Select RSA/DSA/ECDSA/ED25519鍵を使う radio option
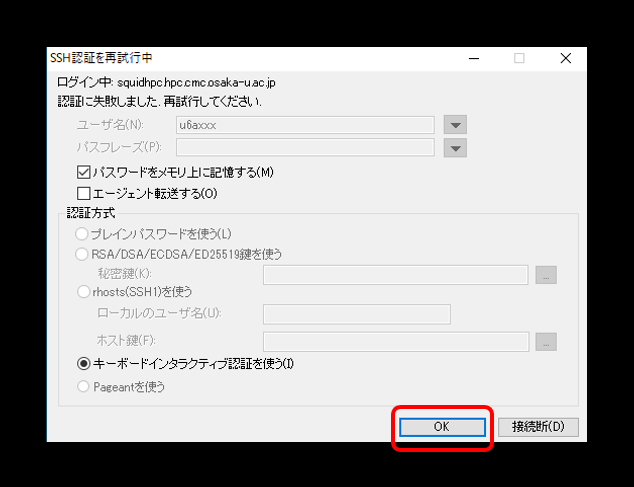The width and height of the screenshot is (634, 487). (83, 254)
